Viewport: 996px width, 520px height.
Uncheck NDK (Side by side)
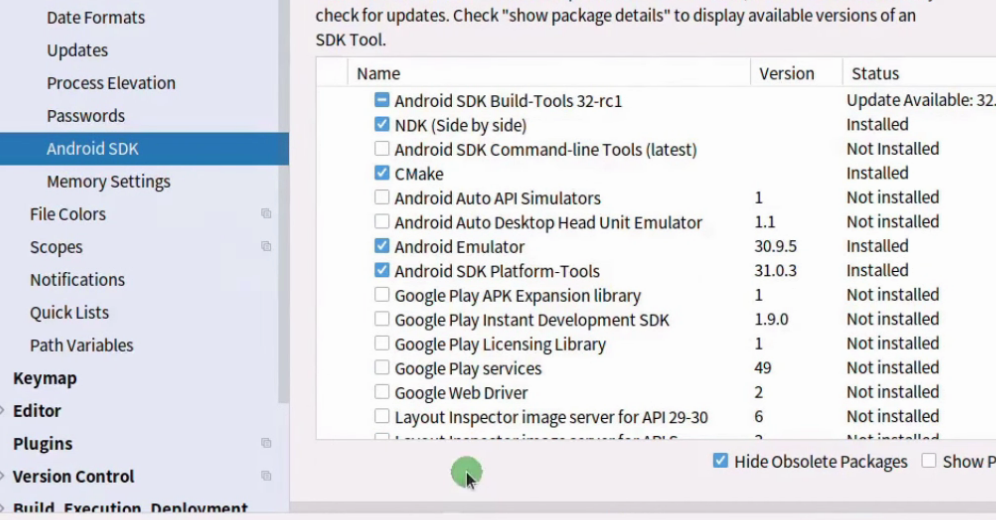coord(381,124)
